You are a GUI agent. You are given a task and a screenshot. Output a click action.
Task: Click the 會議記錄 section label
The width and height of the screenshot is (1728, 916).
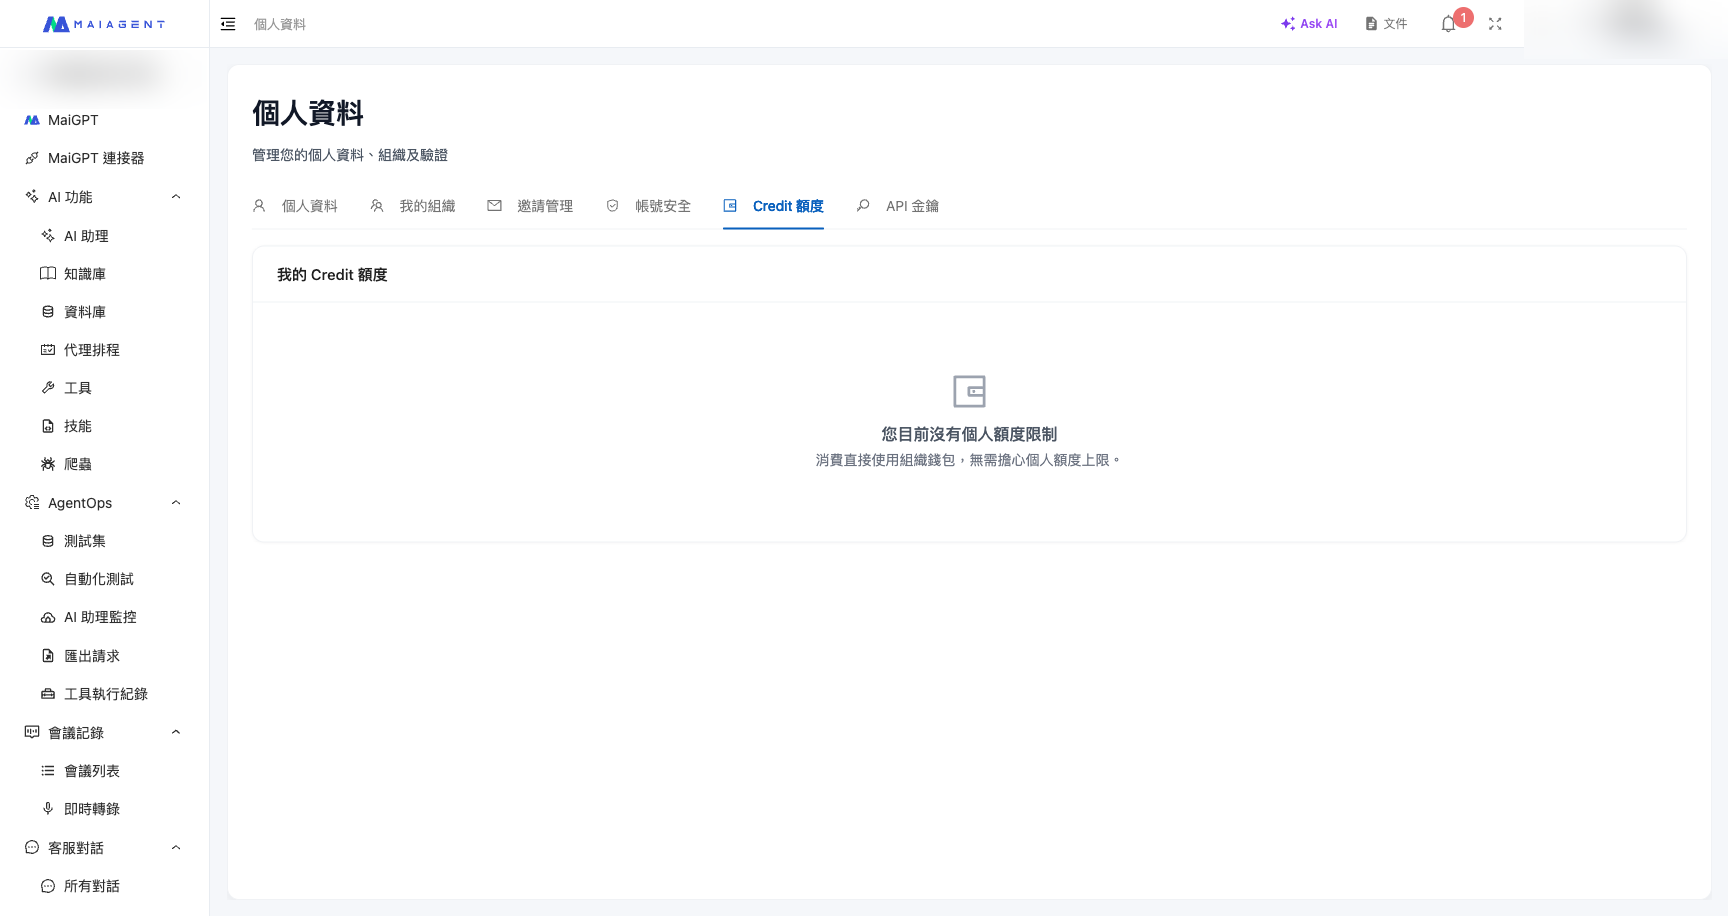coord(76,733)
